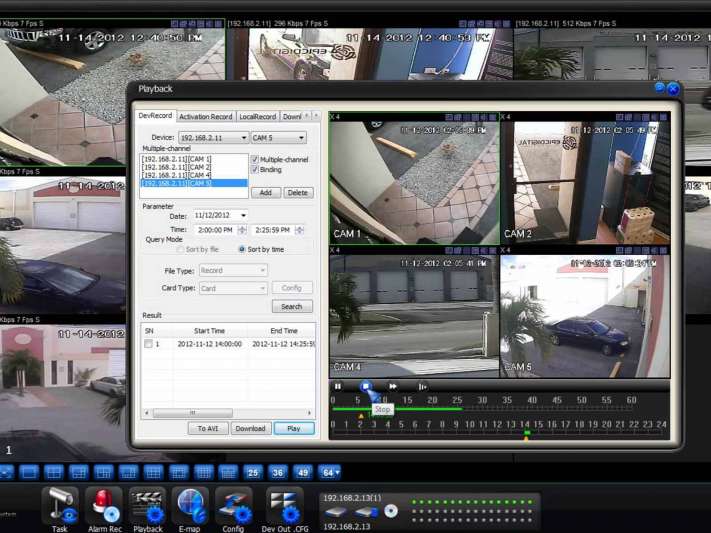Screen dimensions: 711x533
Task: Open the CAM 5 channel dropdown
Action: pos(300,138)
